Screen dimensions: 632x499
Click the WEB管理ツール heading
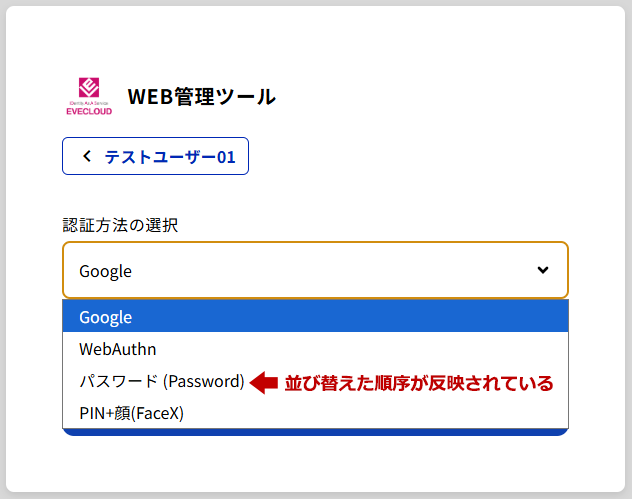click(201, 97)
